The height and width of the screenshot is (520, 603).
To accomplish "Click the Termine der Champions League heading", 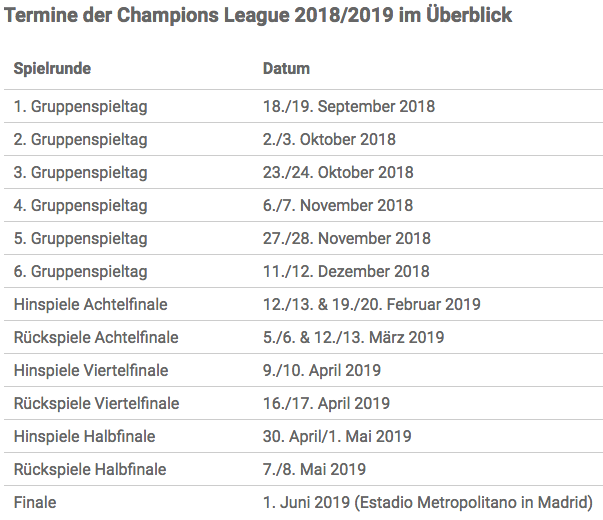I will pyautogui.click(x=258, y=15).
